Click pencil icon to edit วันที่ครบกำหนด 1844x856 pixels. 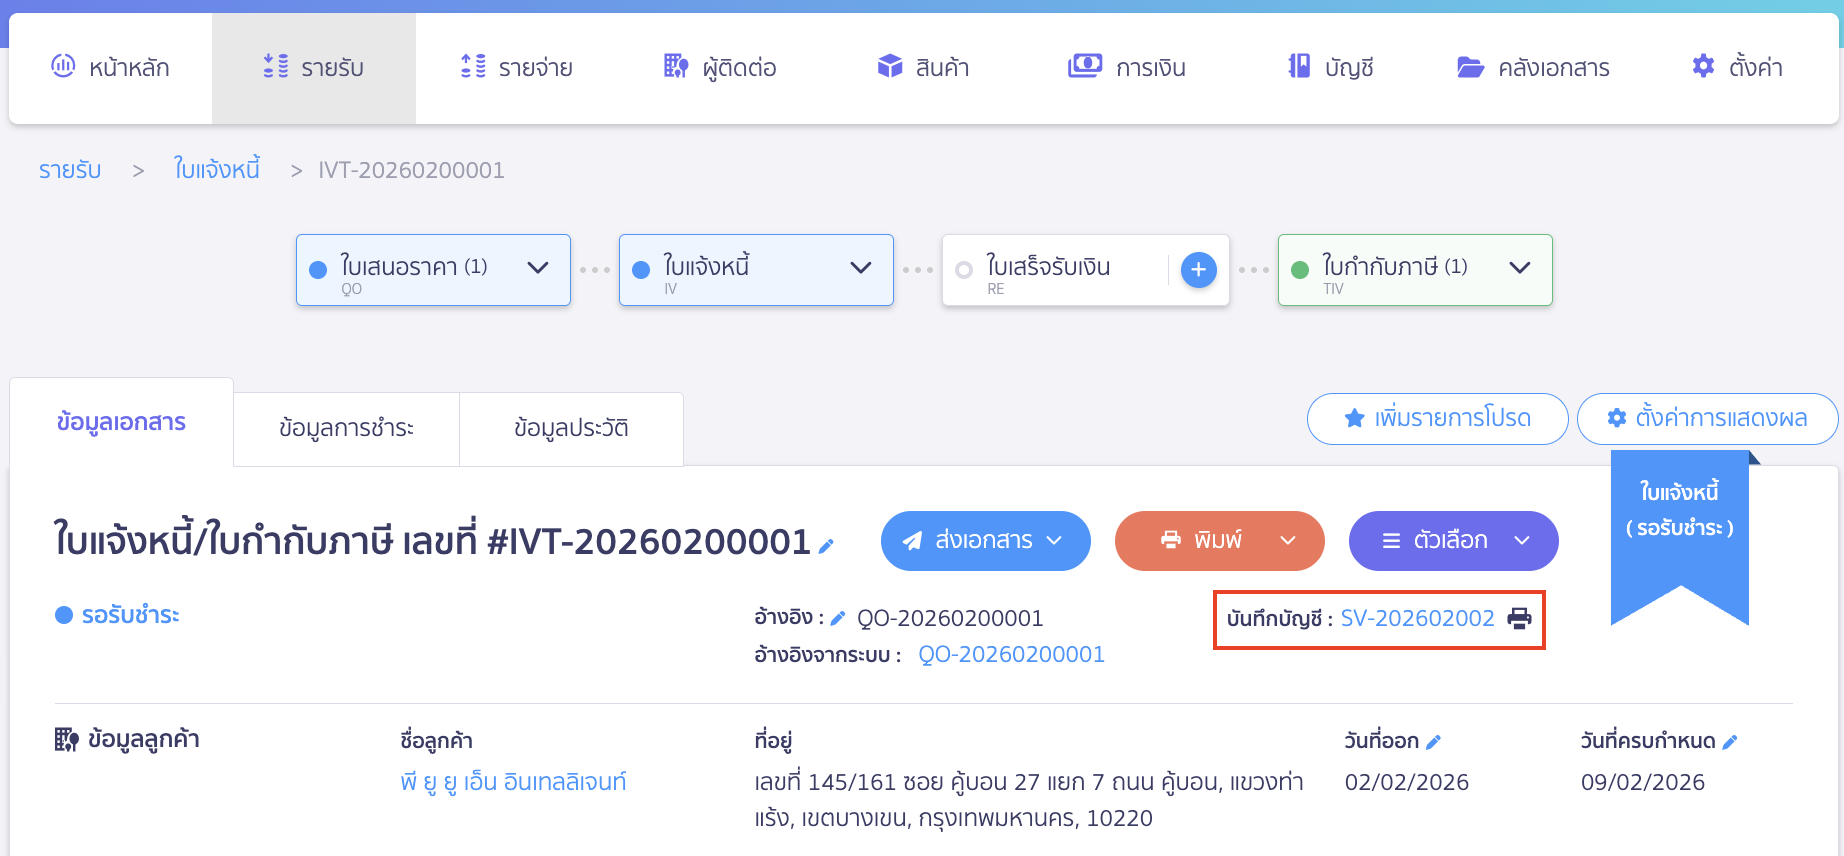1730,742
